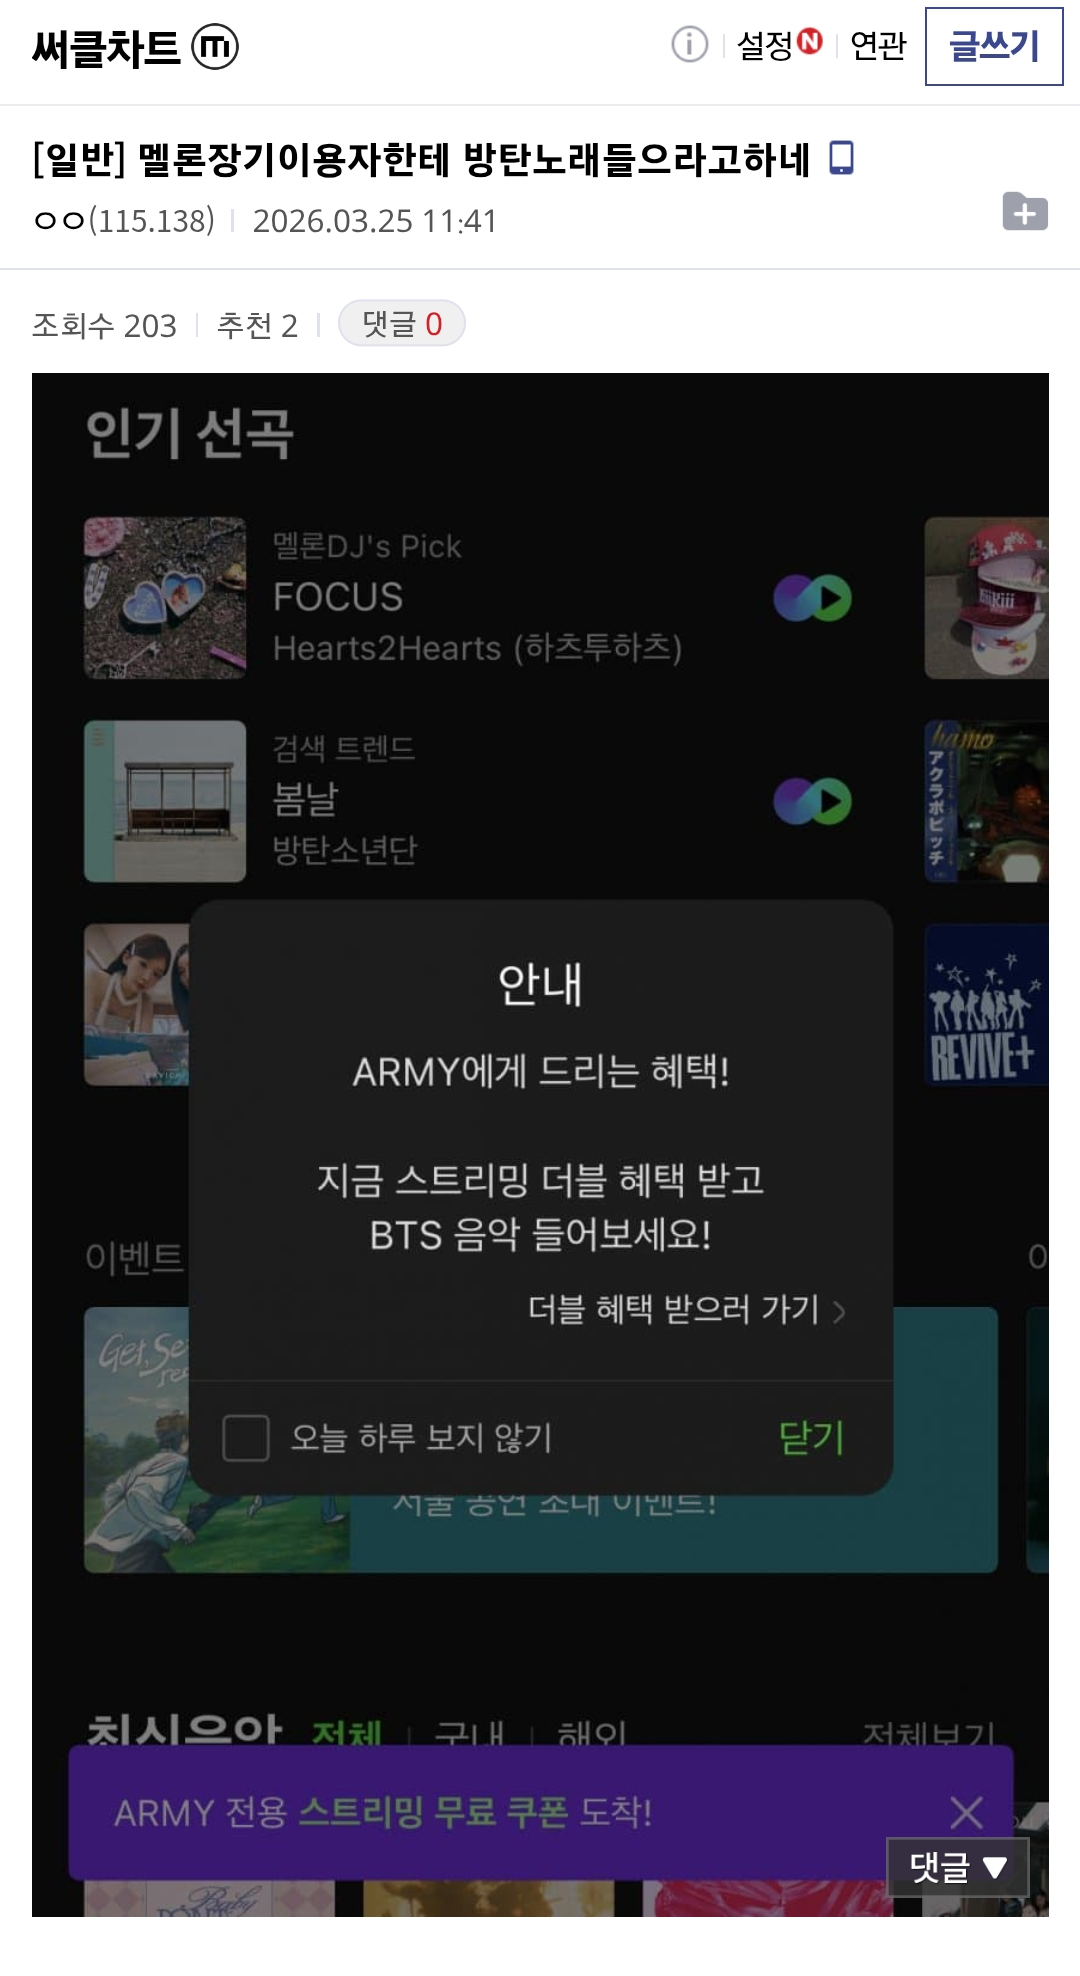Check '오늘 하루 보지 않기' checkbox
This screenshot has height=1976, width=1080.
(x=246, y=1438)
